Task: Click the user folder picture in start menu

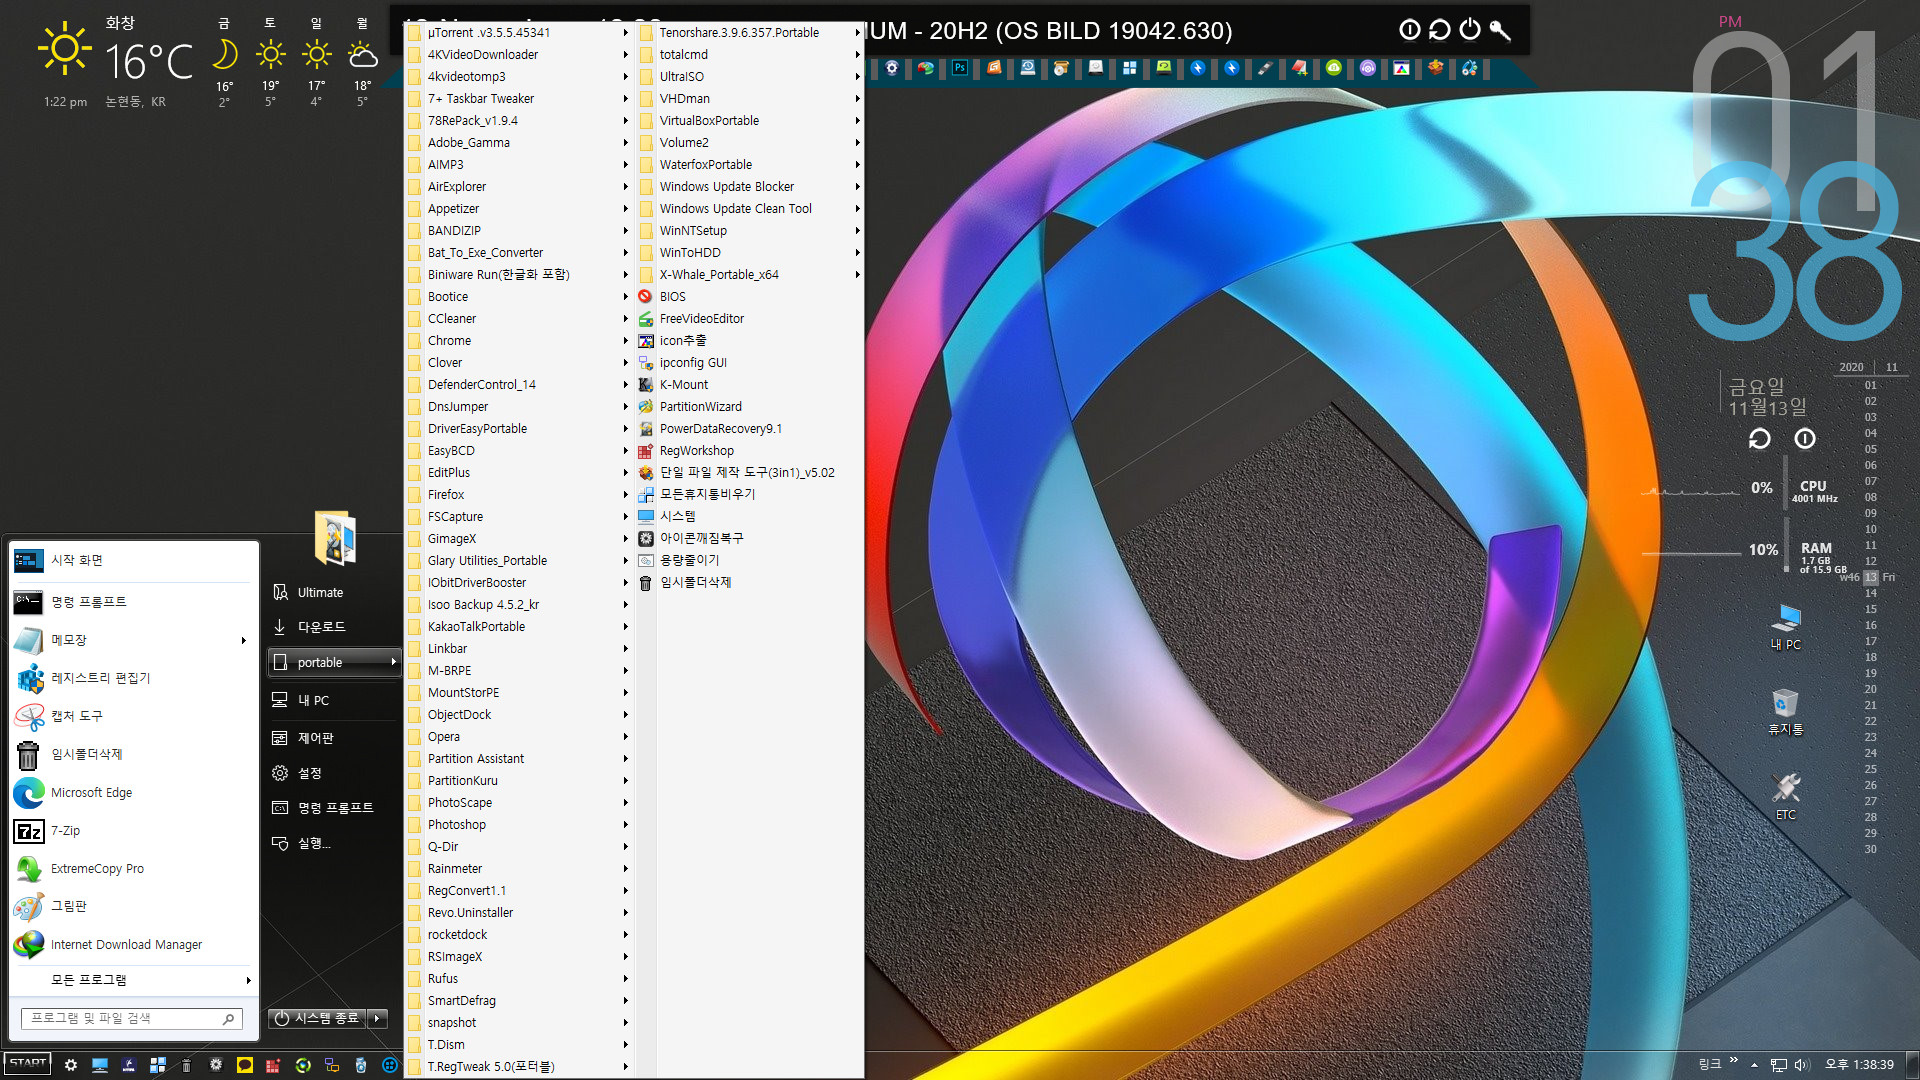Action: 335,538
